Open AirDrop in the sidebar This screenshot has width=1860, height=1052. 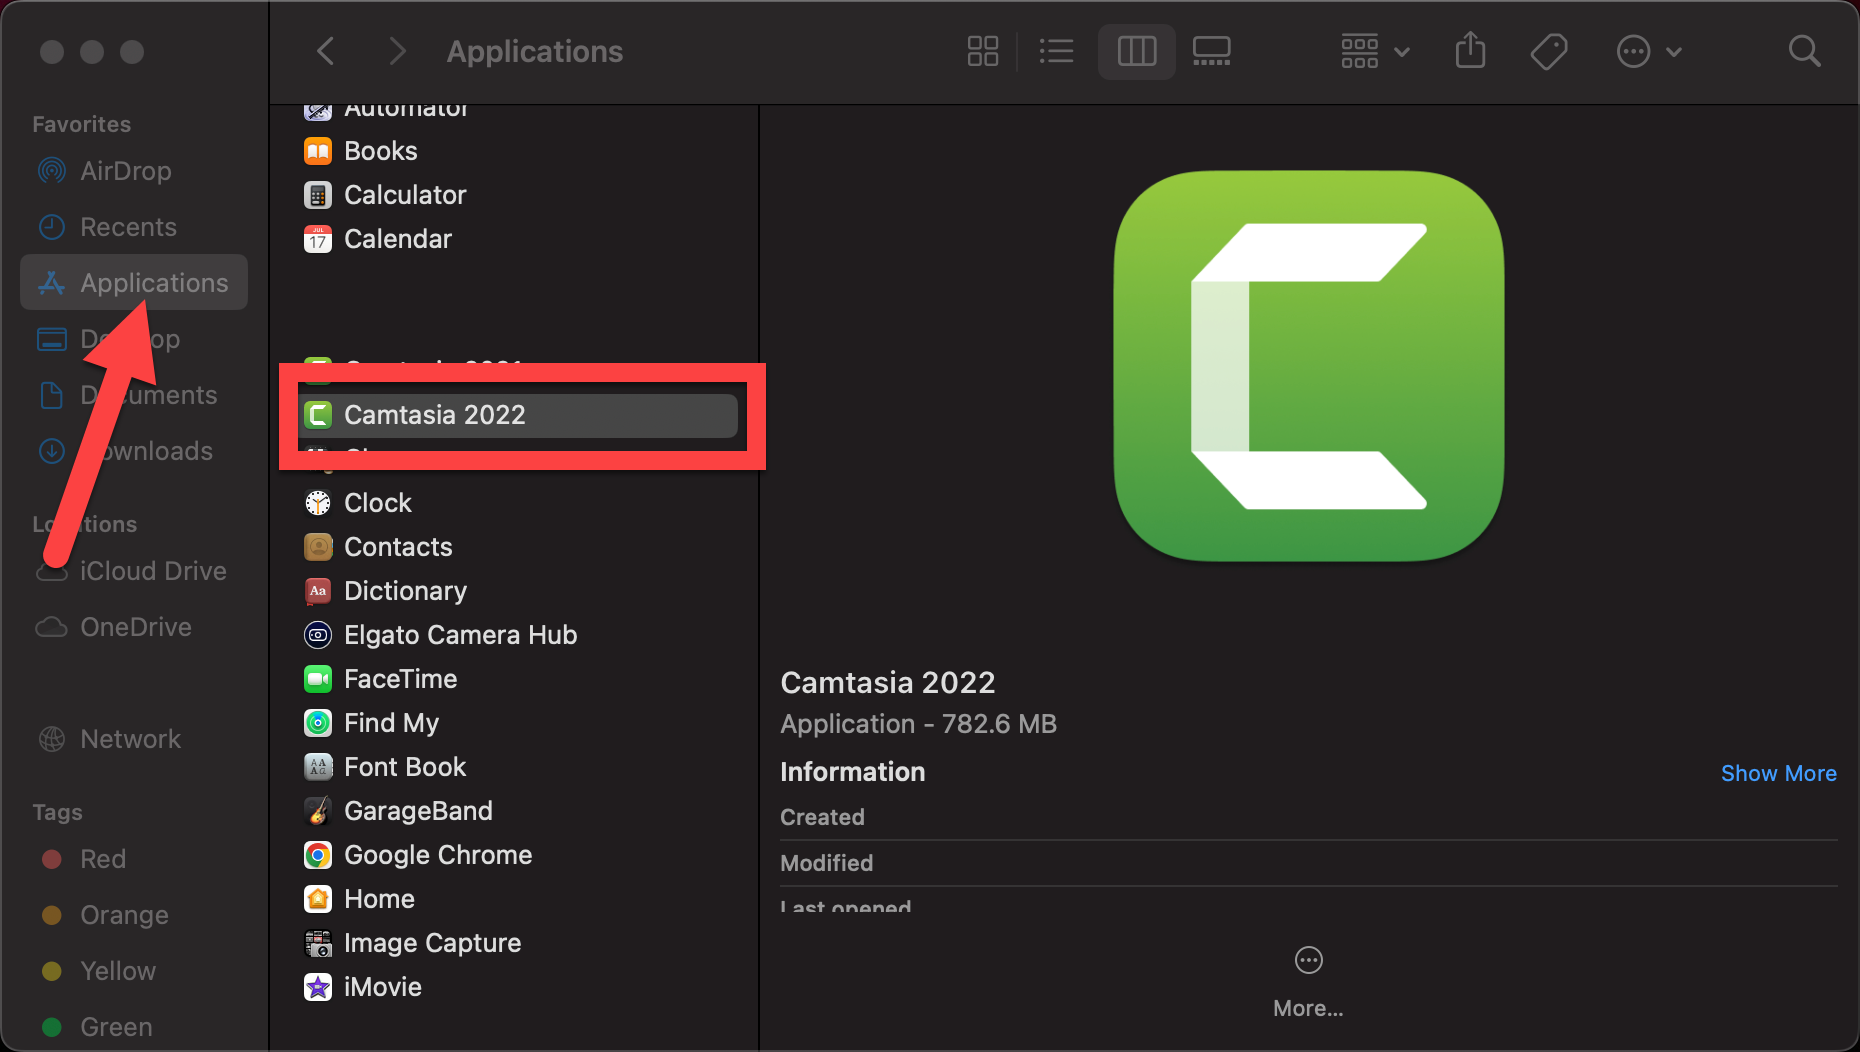point(125,171)
